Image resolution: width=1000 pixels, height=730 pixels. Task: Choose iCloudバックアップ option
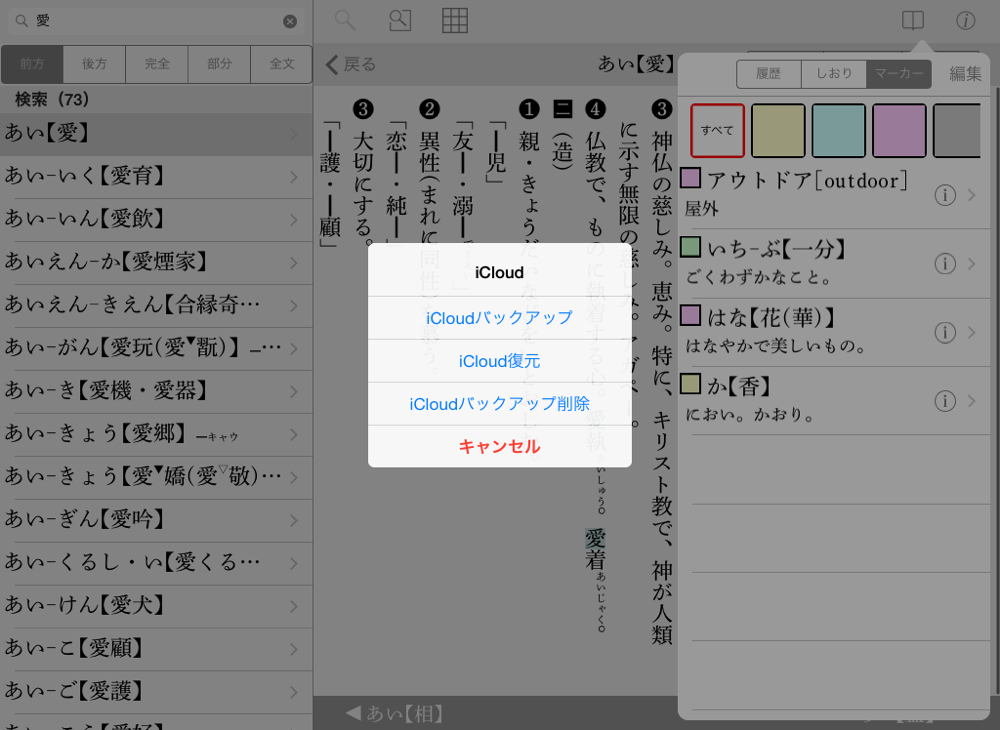(499, 318)
